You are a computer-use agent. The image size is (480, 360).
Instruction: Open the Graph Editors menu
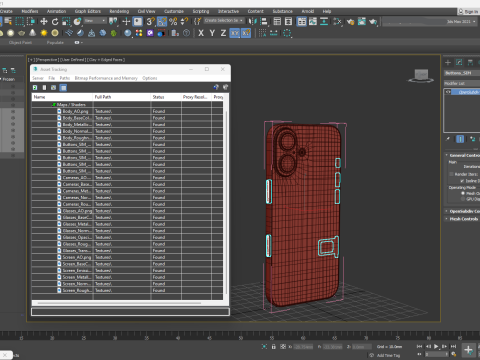[x=88, y=11]
